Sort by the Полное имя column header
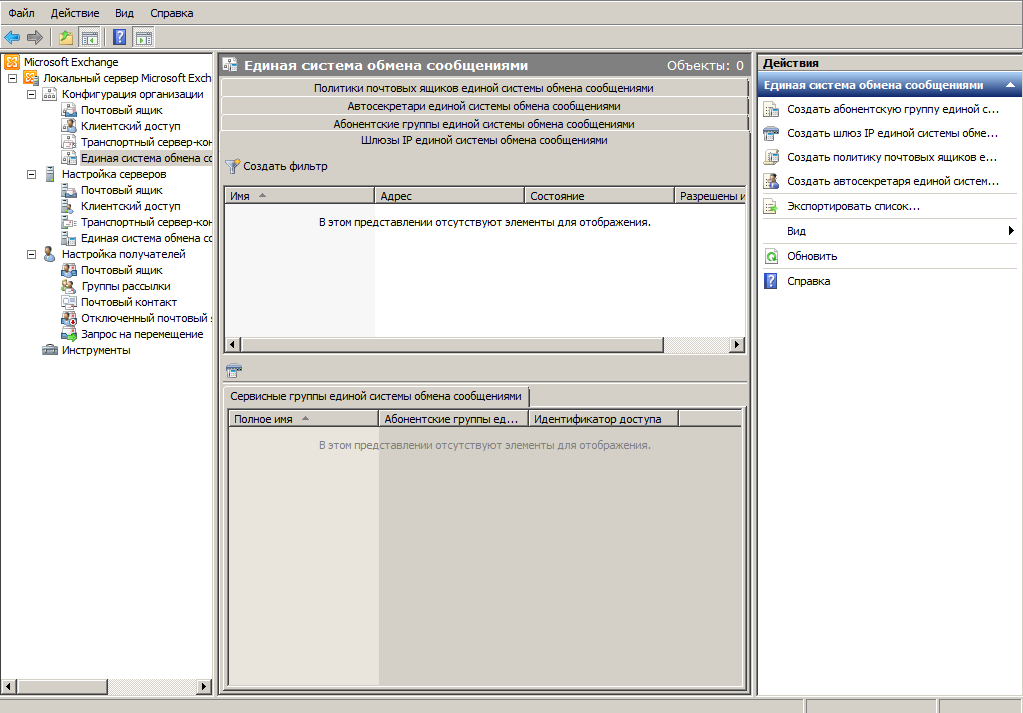 click(303, 419)
